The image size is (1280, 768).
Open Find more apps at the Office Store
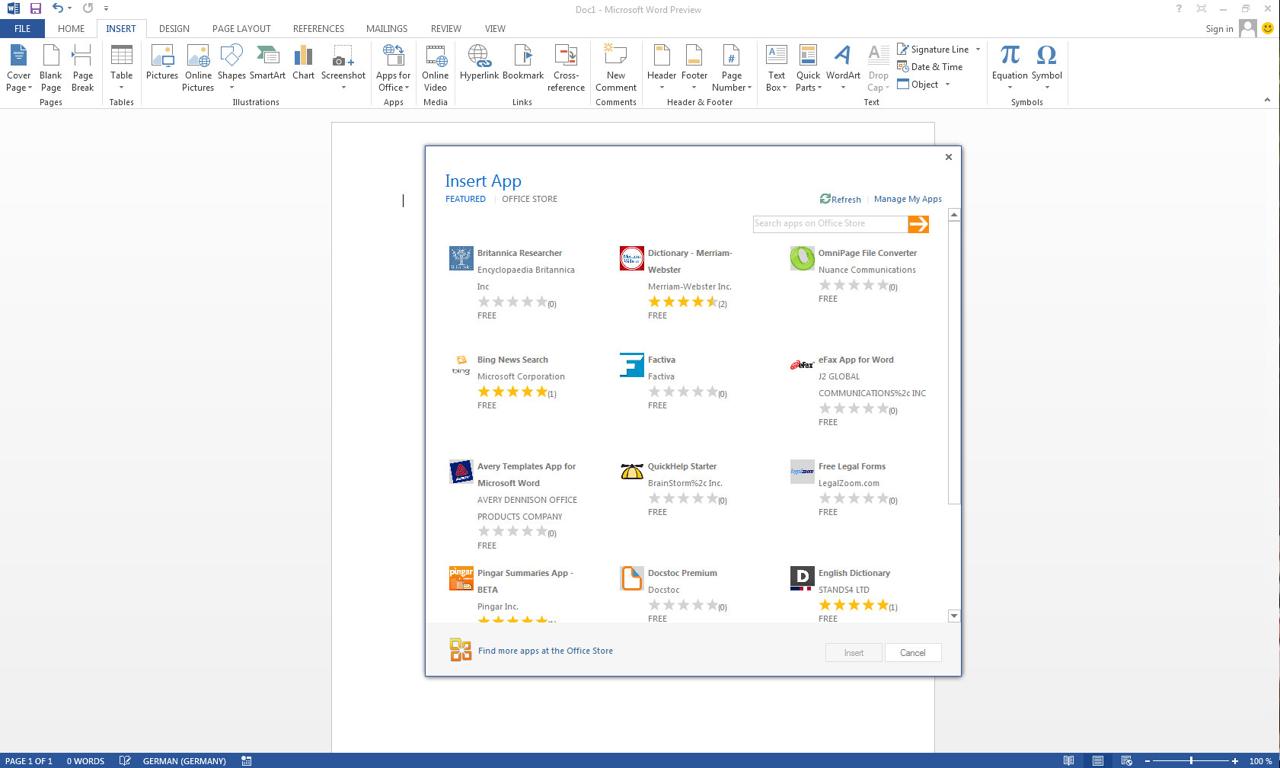(x=545, y=651)
